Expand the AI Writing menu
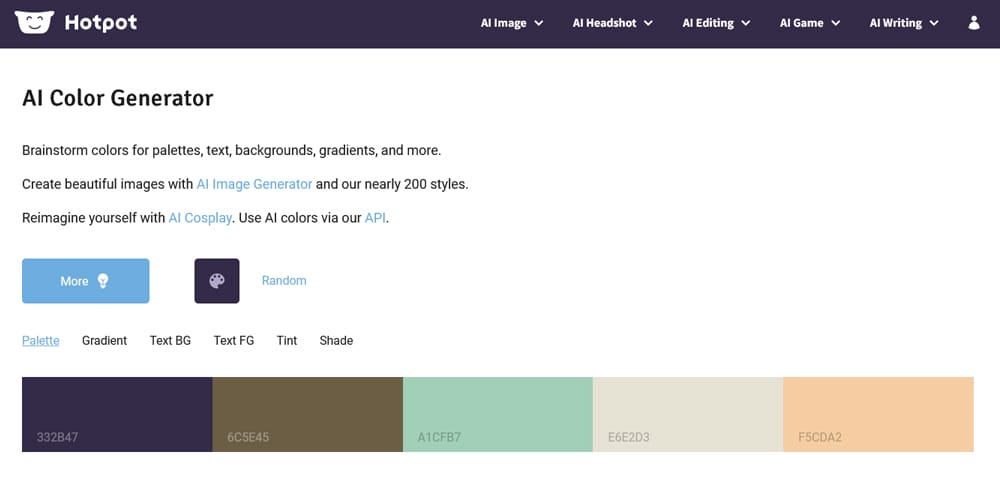This screenshot has height=500, width=1000. (904, 23)
